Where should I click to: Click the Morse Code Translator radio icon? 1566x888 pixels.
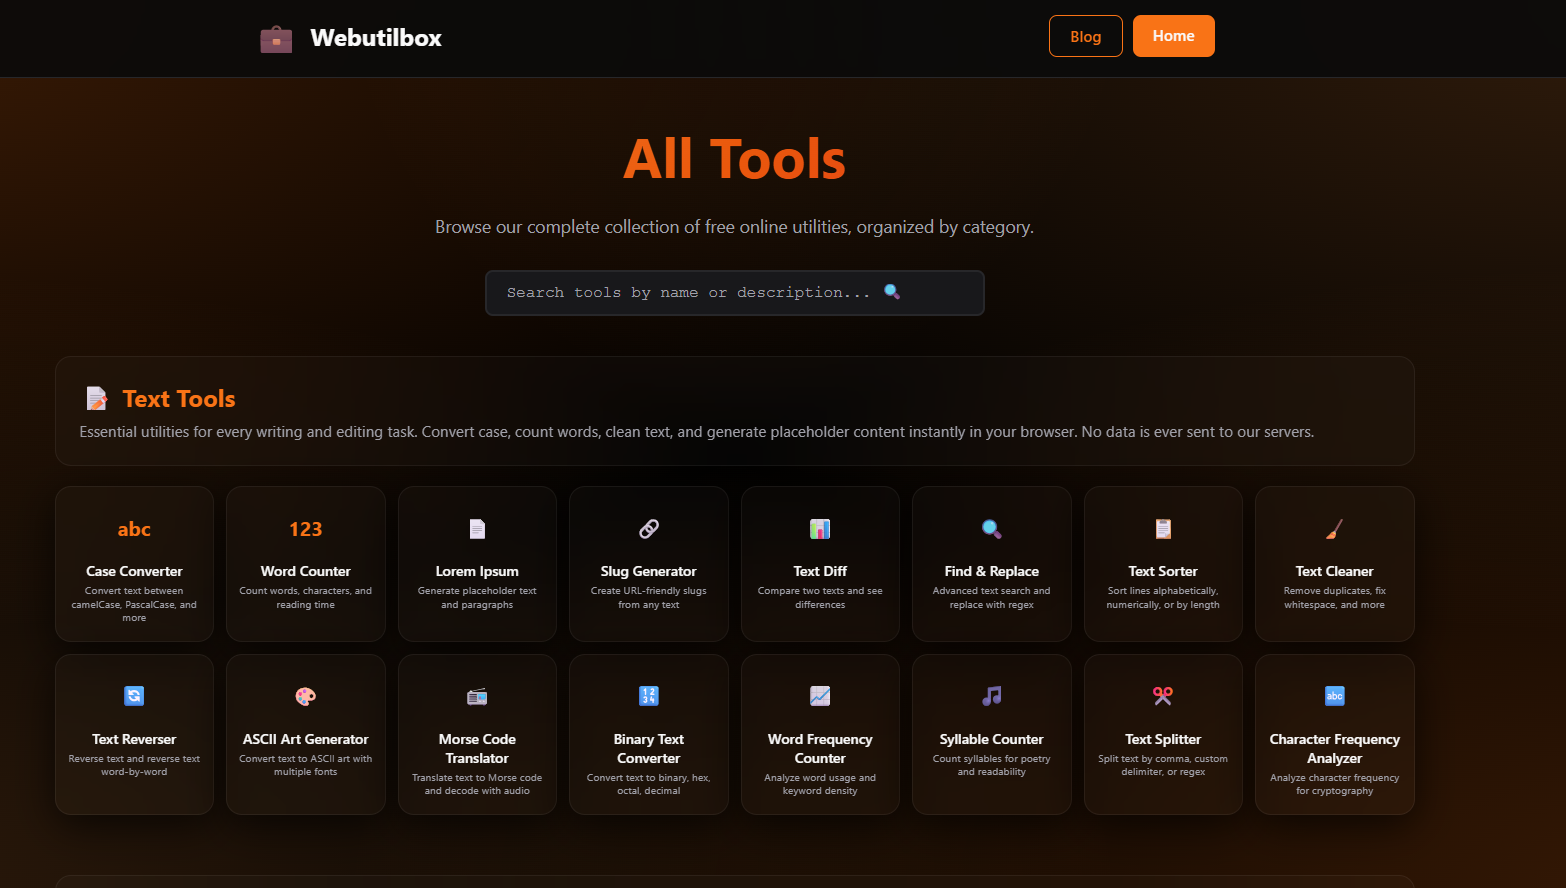coord(477,696)
